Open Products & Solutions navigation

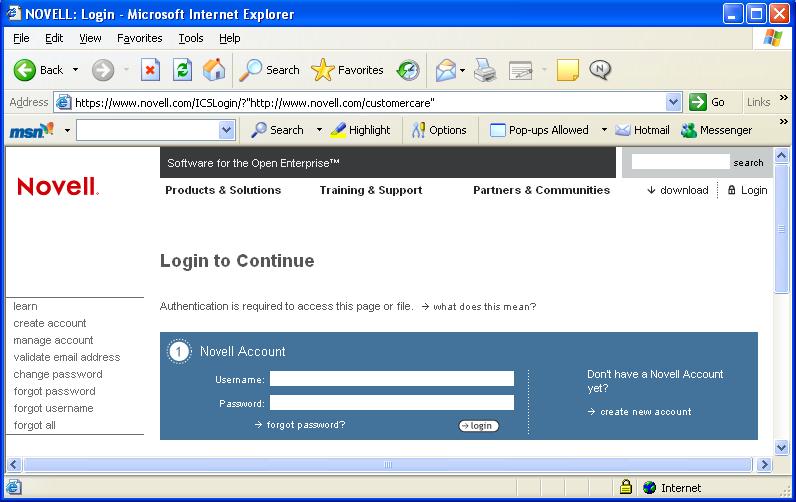click(223, 190)
